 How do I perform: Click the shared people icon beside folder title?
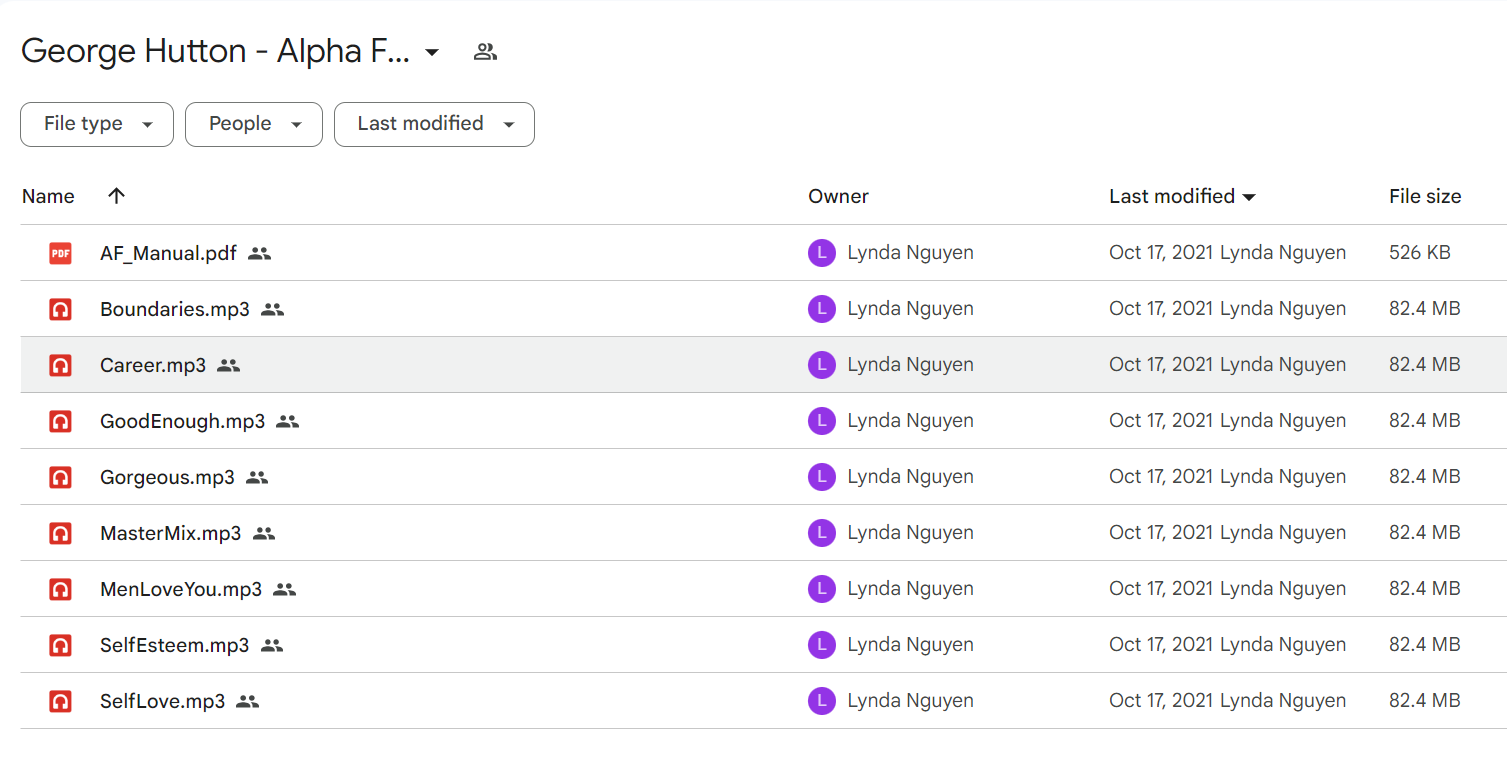click(485, 52)
